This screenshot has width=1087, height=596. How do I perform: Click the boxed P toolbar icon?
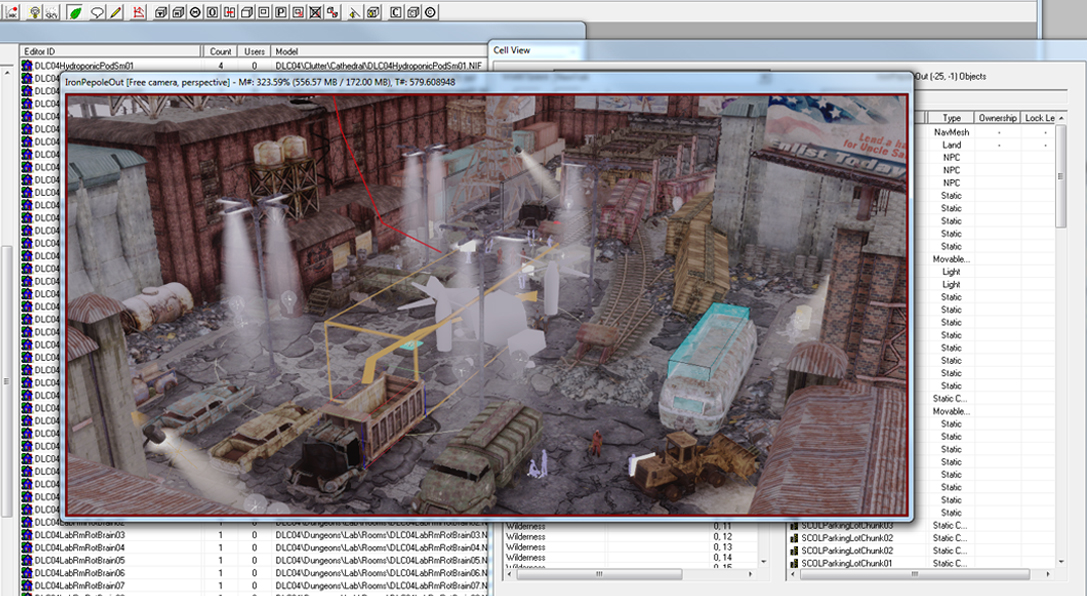(x=281, y=12)
